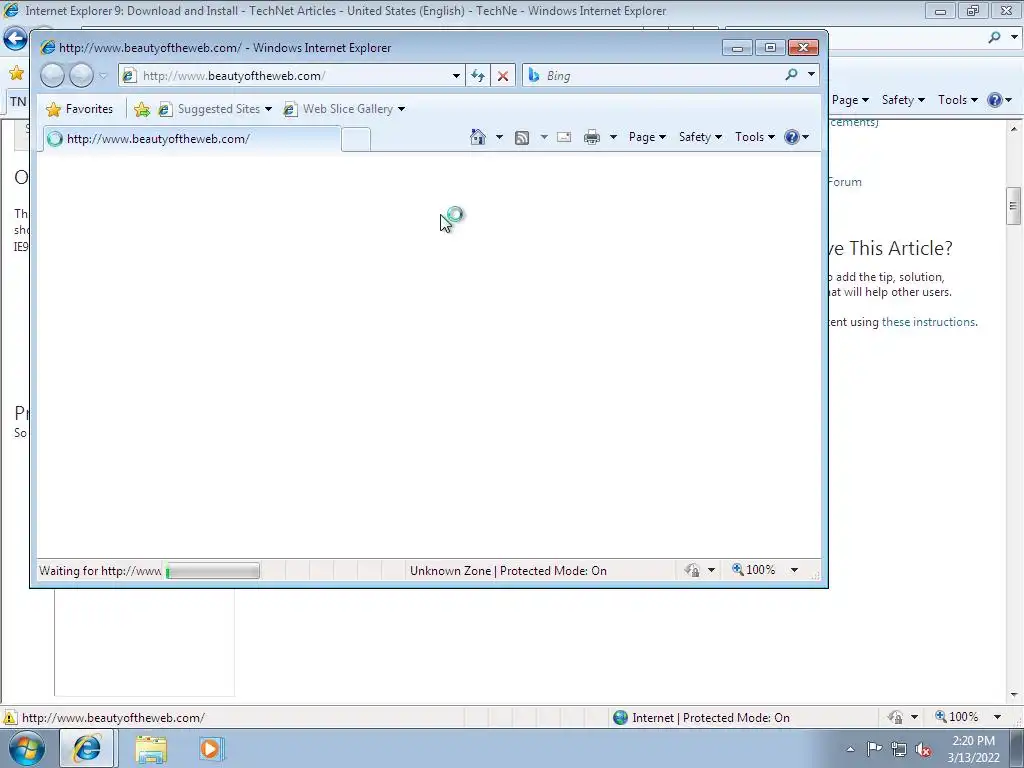This screenshot has height=768, width=1024.
Task: Expand the address bar history dropdown
Action: click(456, 76)
